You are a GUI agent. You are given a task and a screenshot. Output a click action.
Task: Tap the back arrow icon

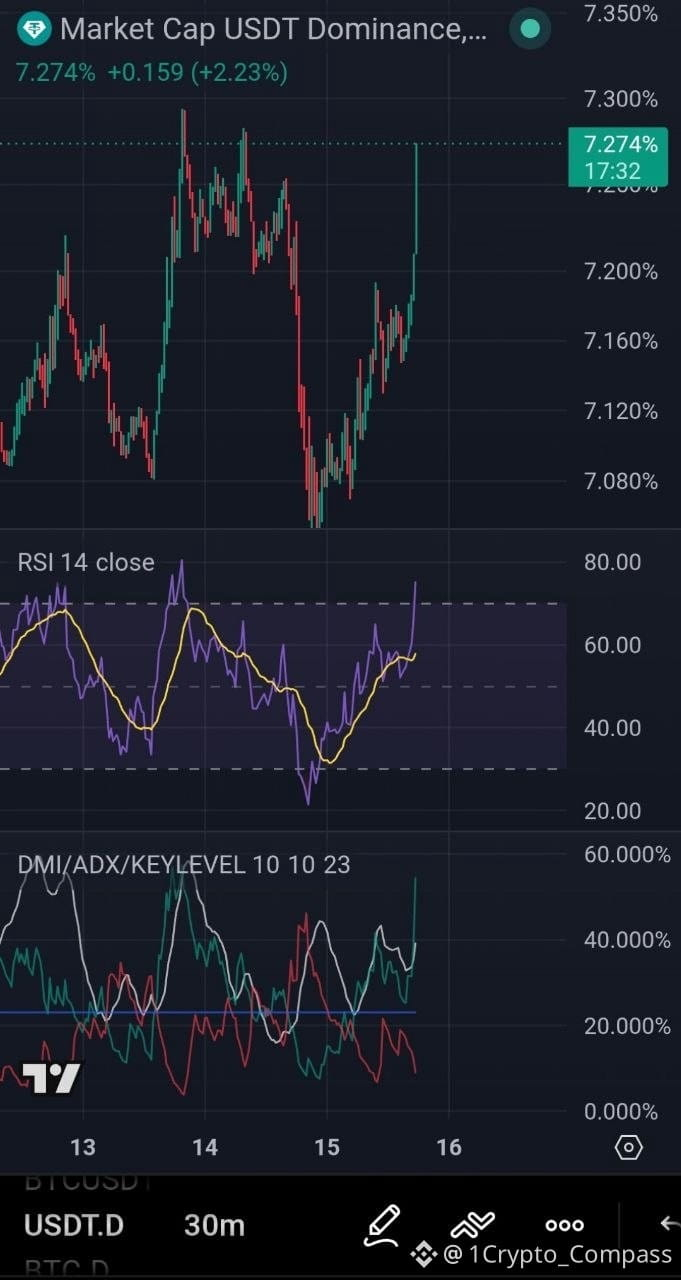click(671, 1223)
